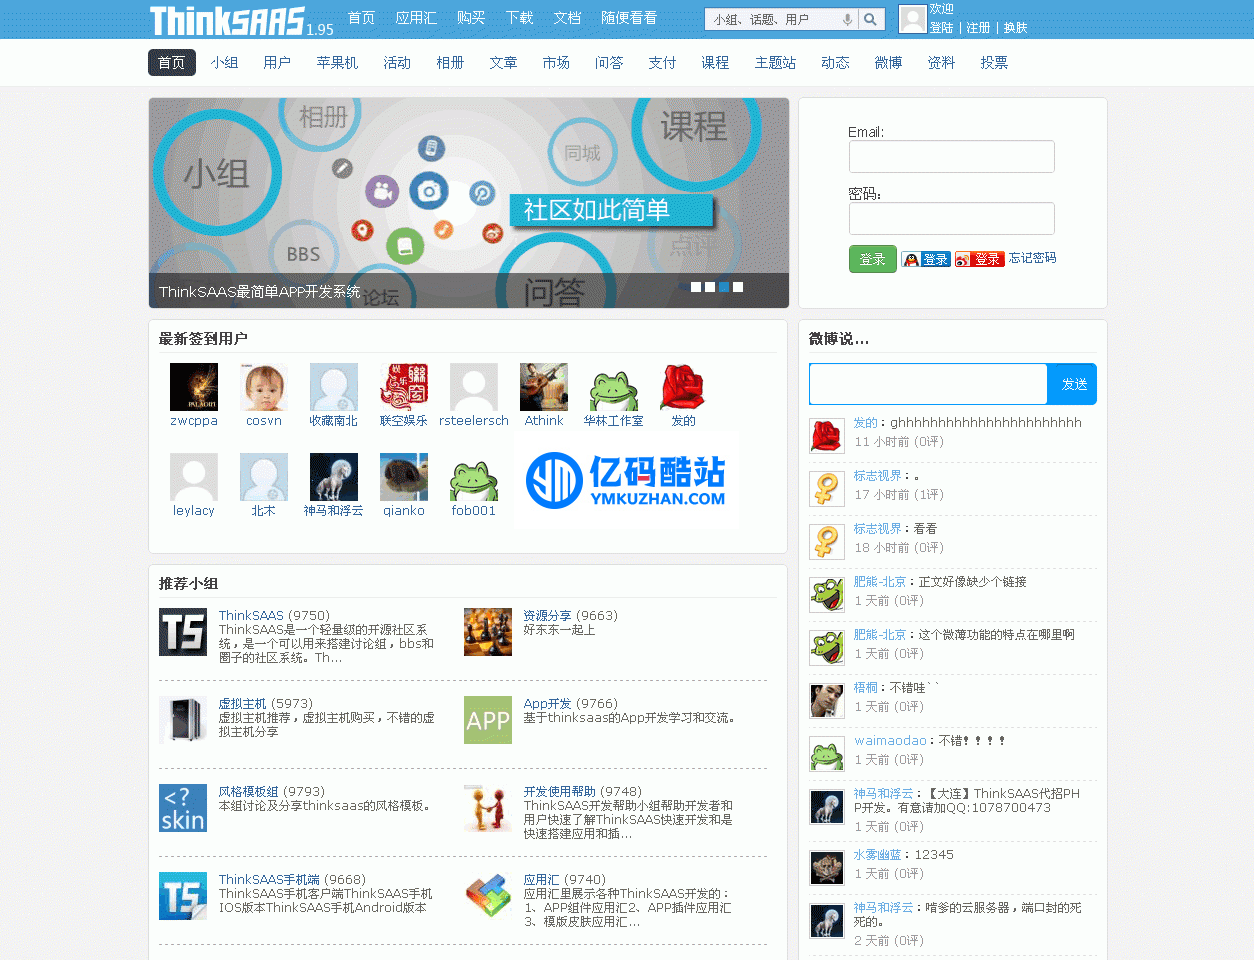1254x960 pixels.
Task: Open the 开发使用帮助 group title link
Action: (x=559, y=792)
